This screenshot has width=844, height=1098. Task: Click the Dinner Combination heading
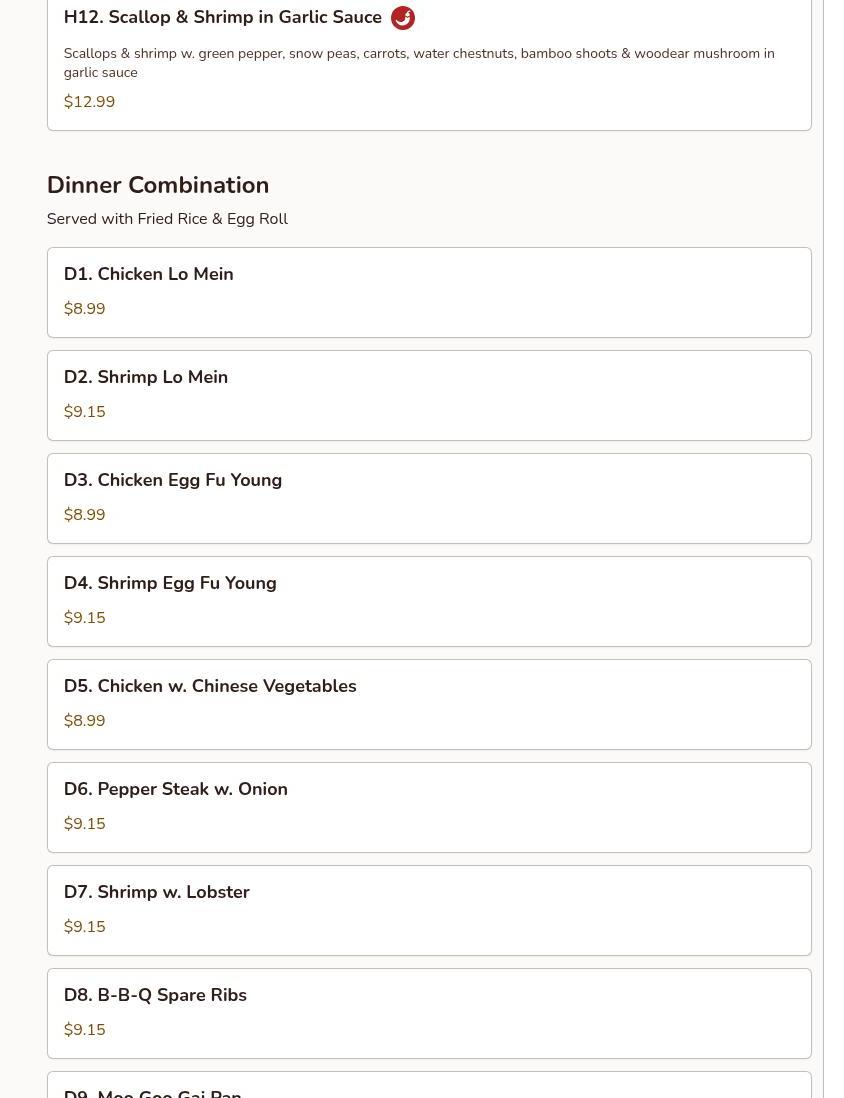(158, 185)
